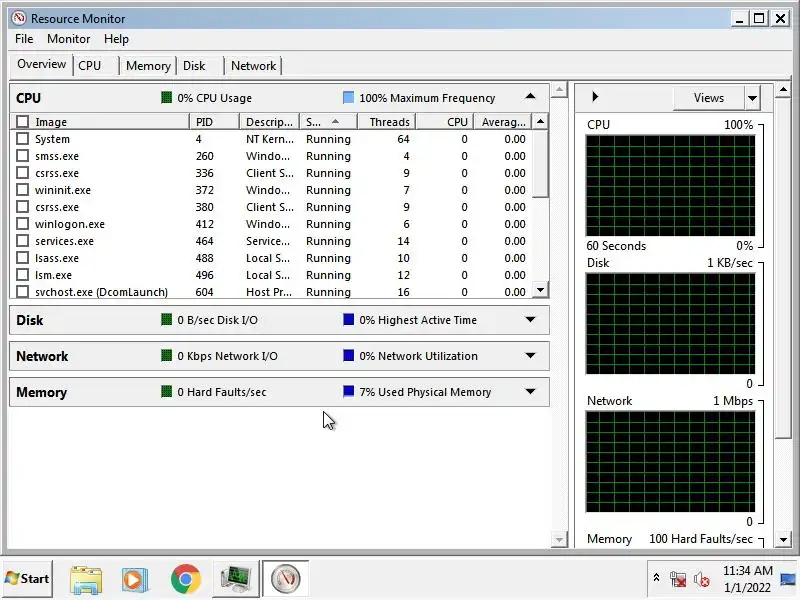Check the csrss.exe PID 380 checkbox
The image size is (800, 600).
pos(22,207)
